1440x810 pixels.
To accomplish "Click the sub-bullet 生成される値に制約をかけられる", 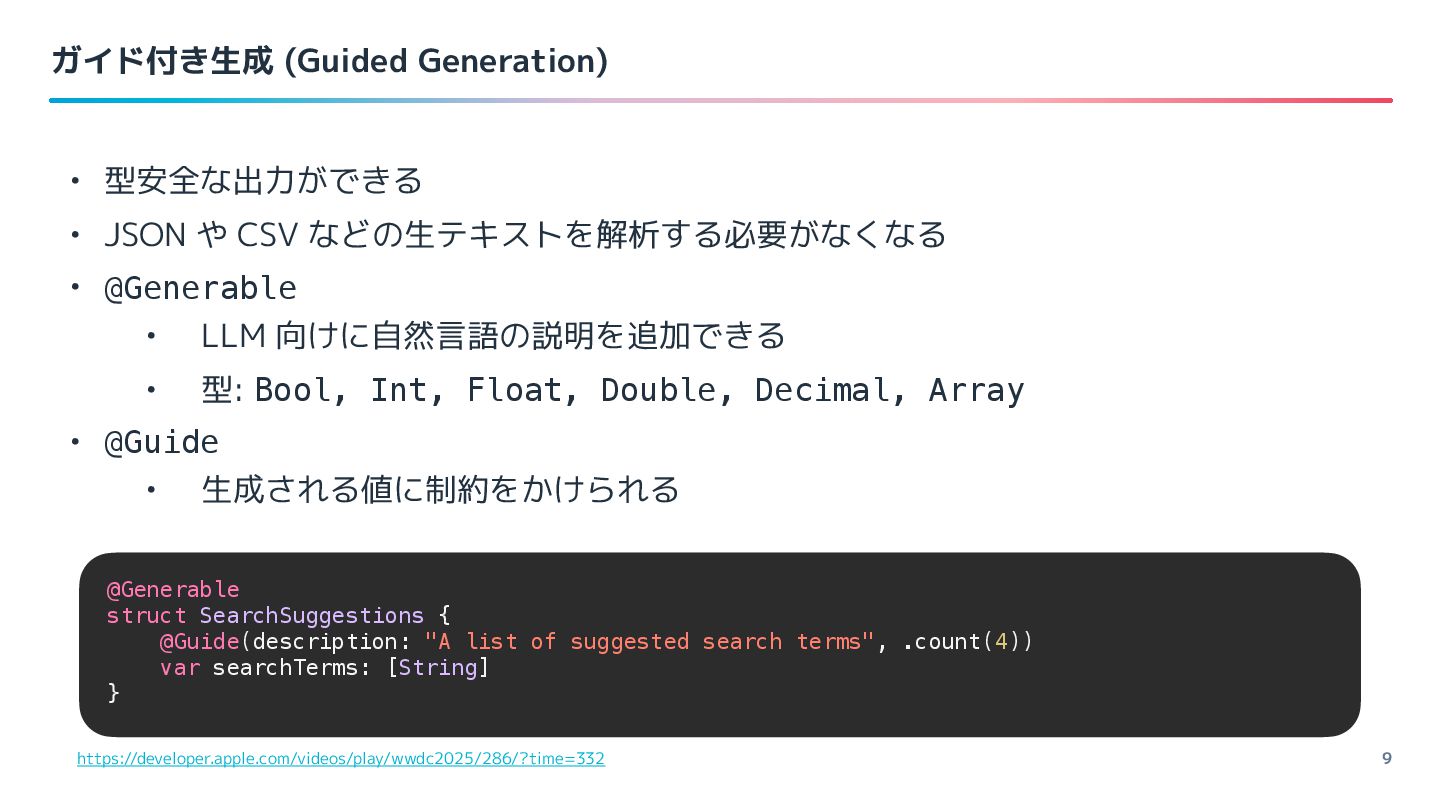I will 440,490.
